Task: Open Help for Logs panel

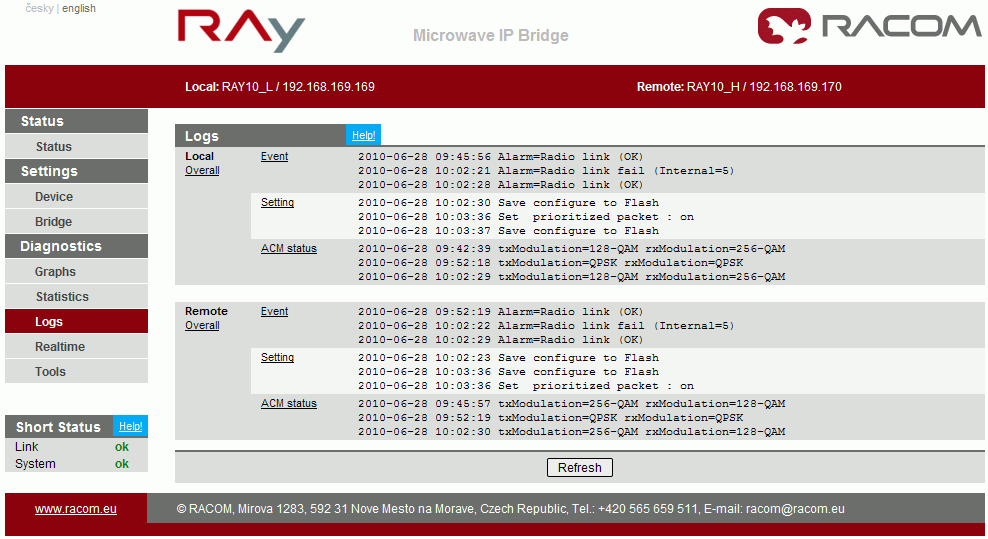Action: point(363,135)
